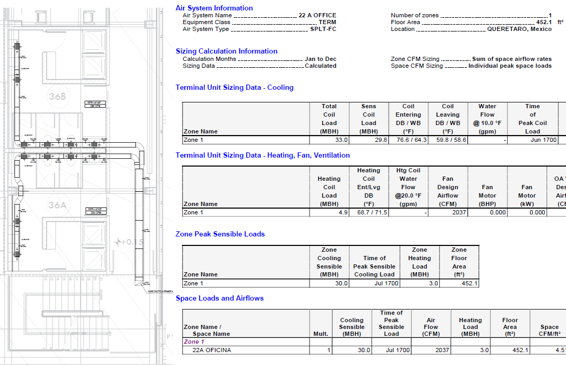The height and width of the screenshot is (366, 566).
Task: Click the Air System Information heading
Action: coord(214,8)
